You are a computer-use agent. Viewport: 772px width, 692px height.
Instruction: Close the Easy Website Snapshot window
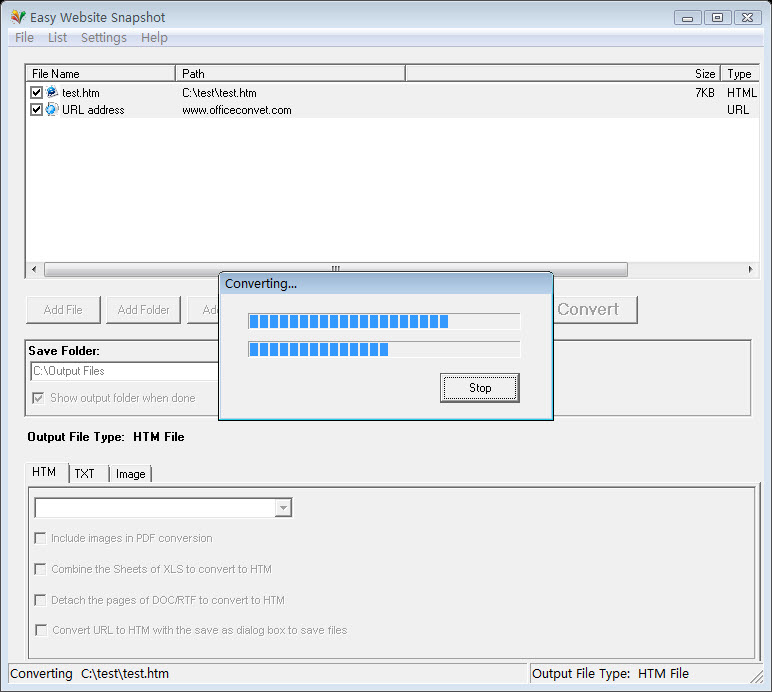pos(747,18)
